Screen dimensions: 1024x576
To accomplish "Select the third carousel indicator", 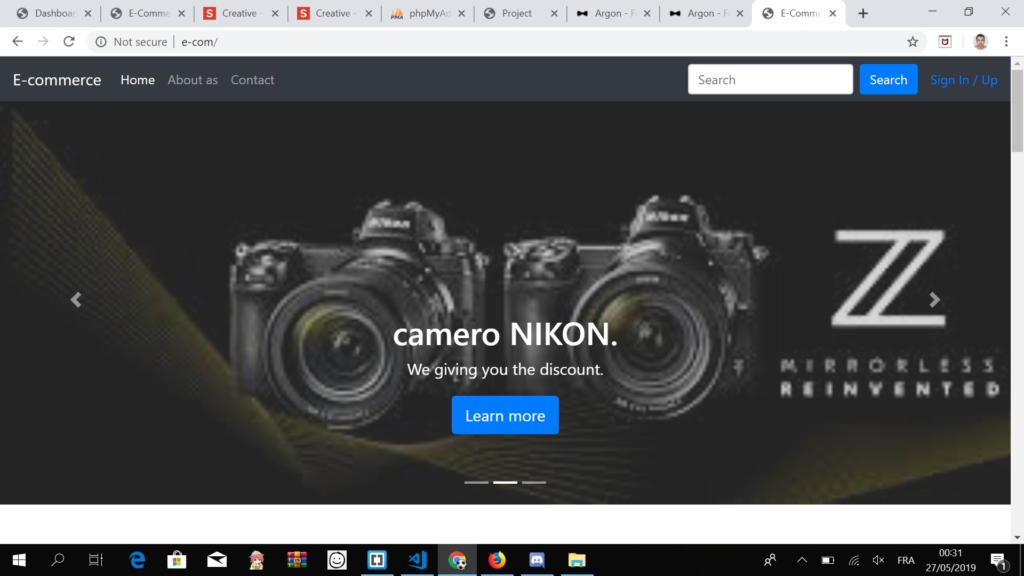I will pos(534,482).
